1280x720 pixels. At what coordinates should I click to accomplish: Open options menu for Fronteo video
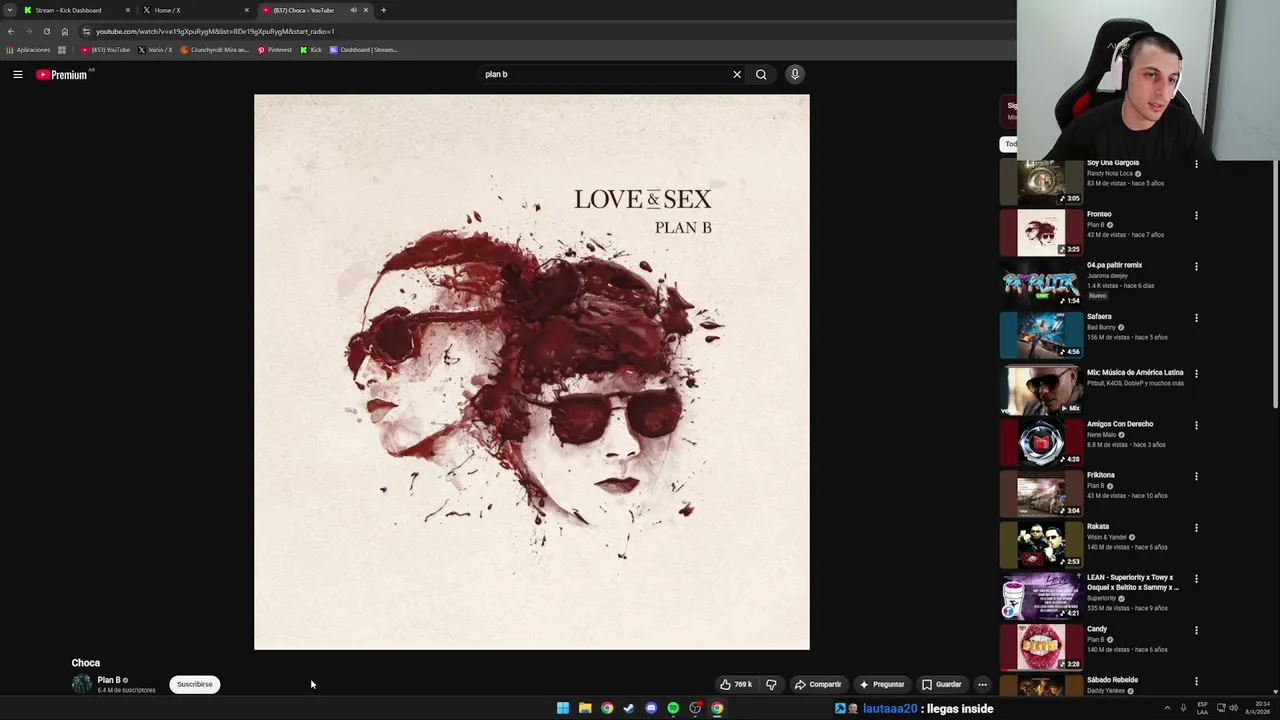tap(1196, 215)
